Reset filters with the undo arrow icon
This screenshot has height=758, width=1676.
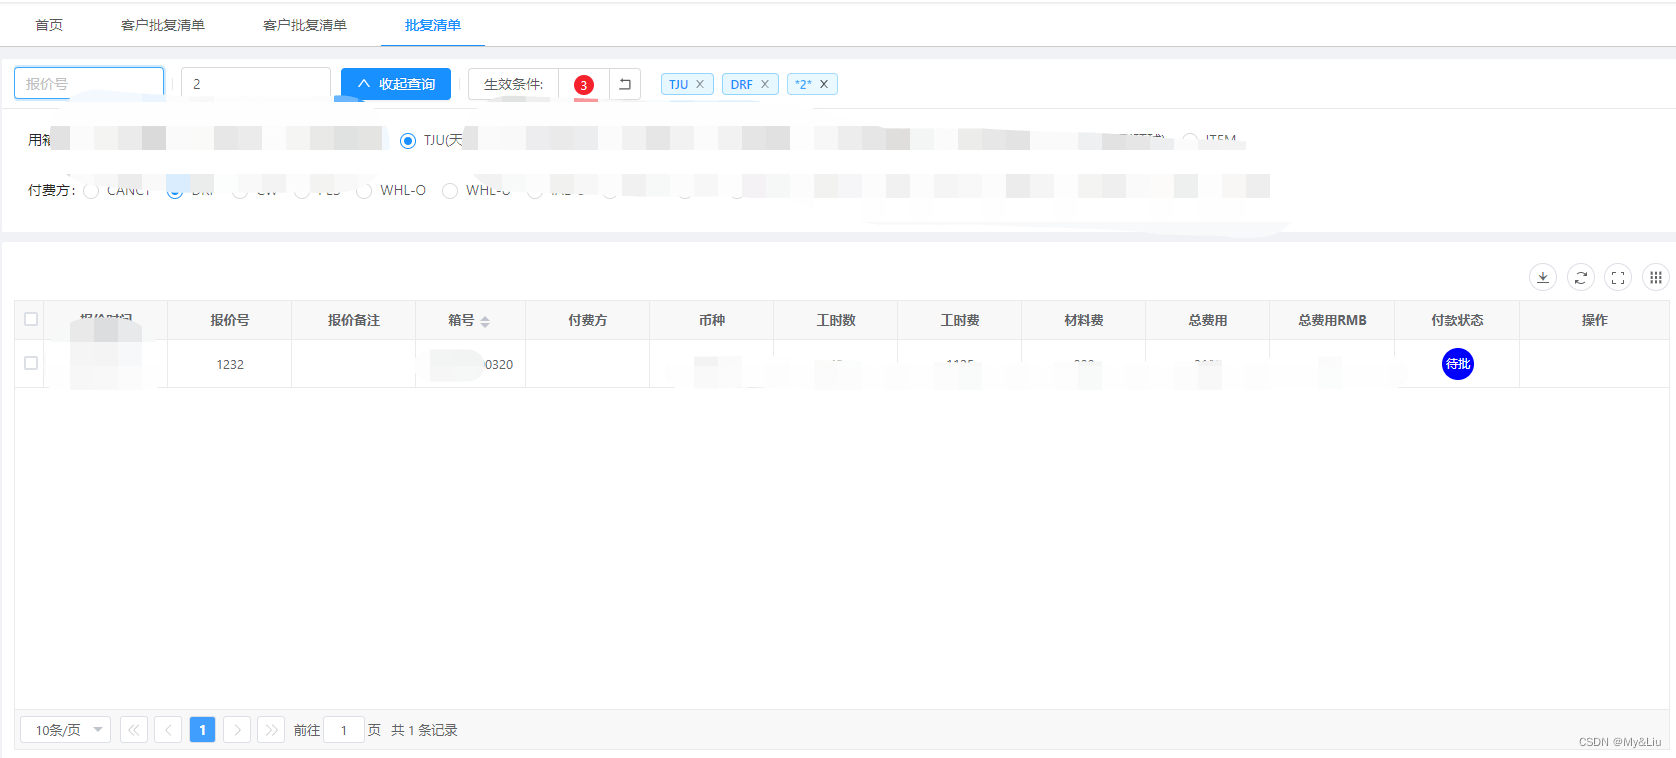625,84
